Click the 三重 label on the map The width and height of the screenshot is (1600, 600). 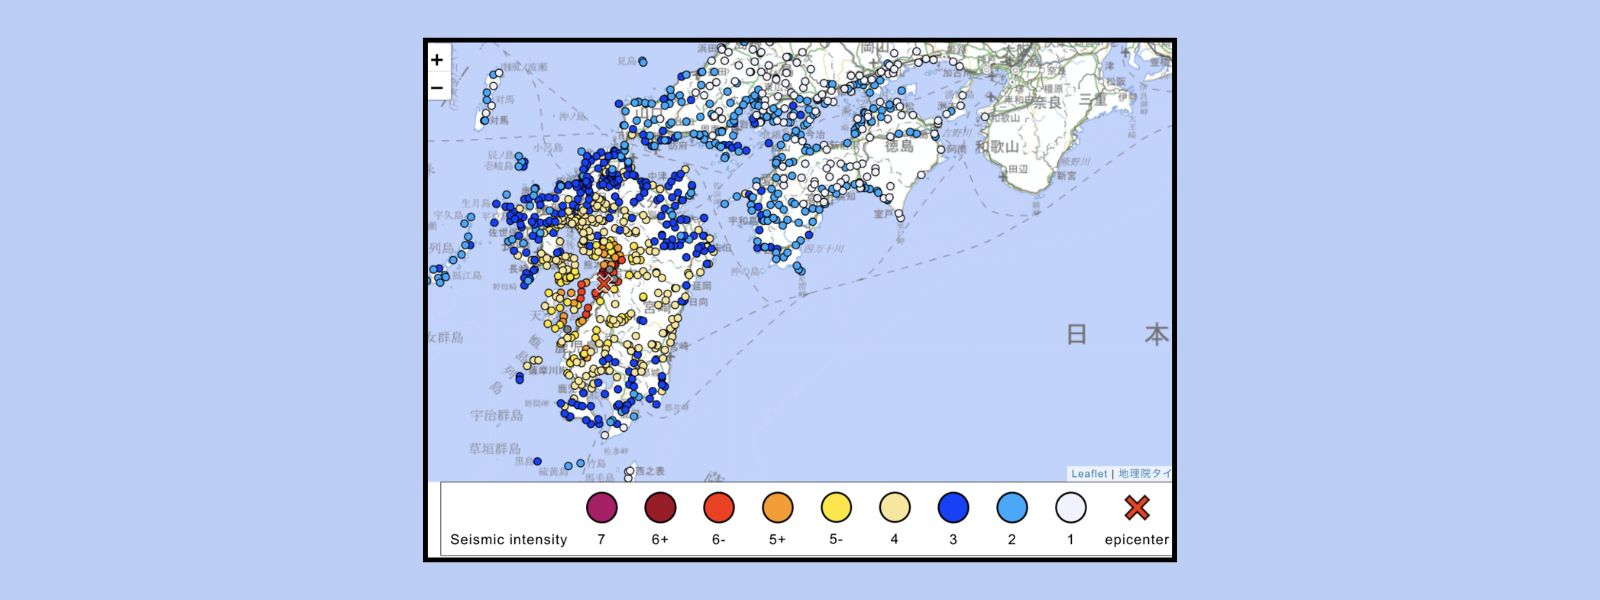point(1092,100)
